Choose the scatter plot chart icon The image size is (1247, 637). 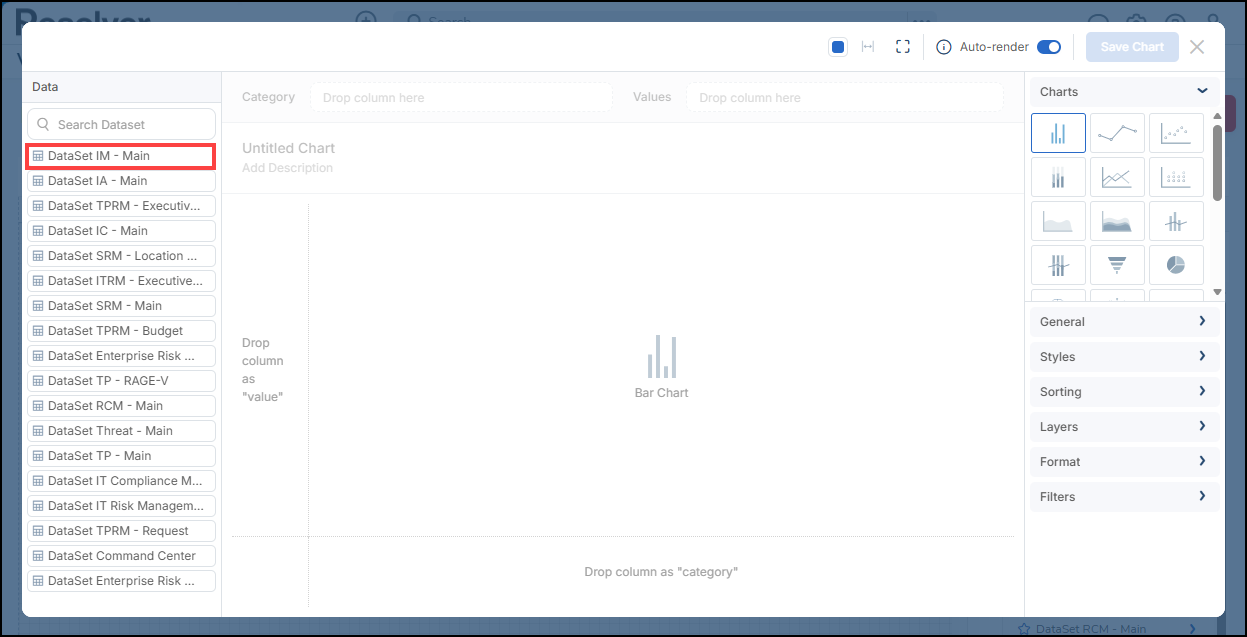pos(1176,133)
